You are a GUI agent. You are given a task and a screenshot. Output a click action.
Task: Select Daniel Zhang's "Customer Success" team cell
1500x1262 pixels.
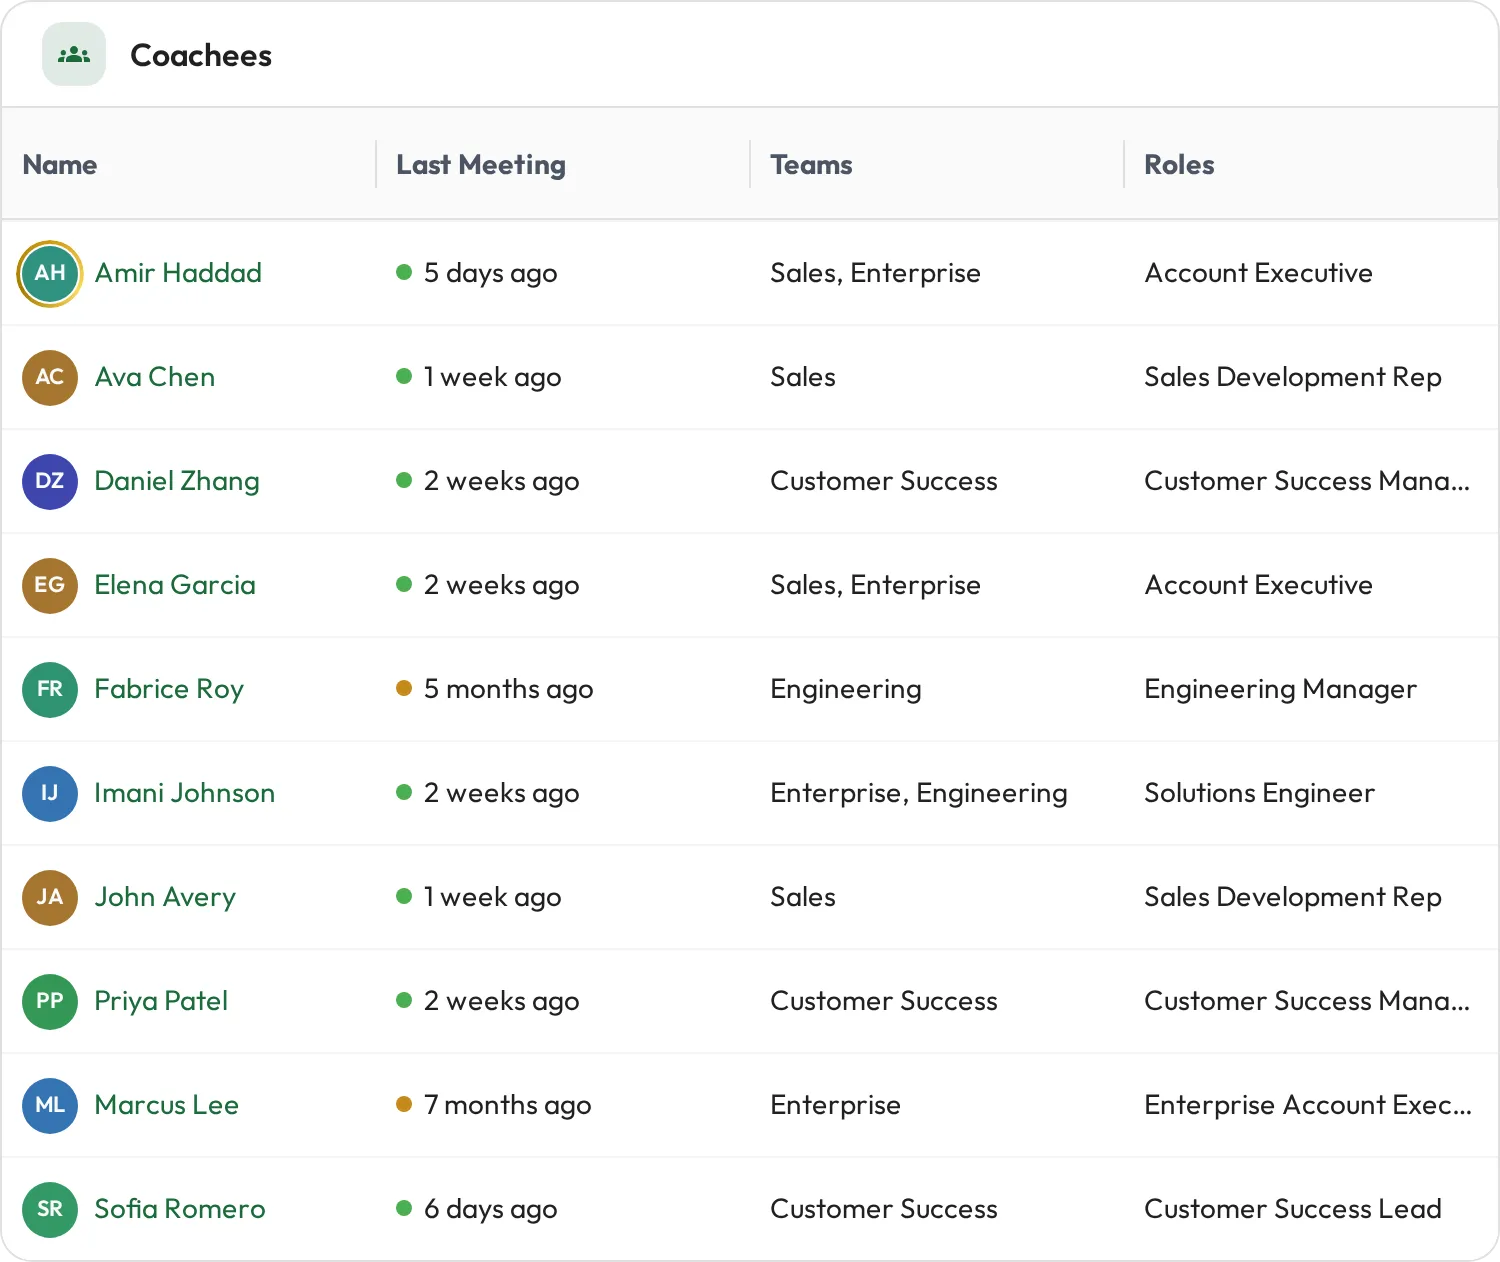click(884, 481)
